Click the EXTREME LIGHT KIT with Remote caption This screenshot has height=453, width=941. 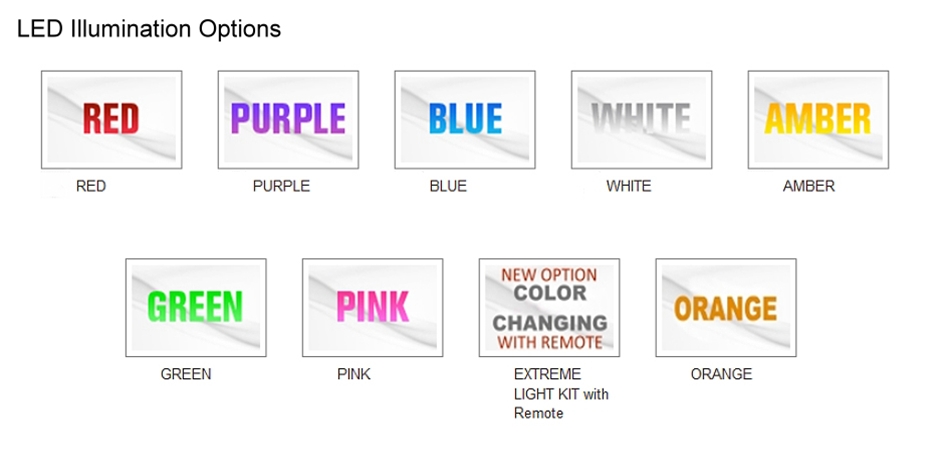(x=561, y=394)
